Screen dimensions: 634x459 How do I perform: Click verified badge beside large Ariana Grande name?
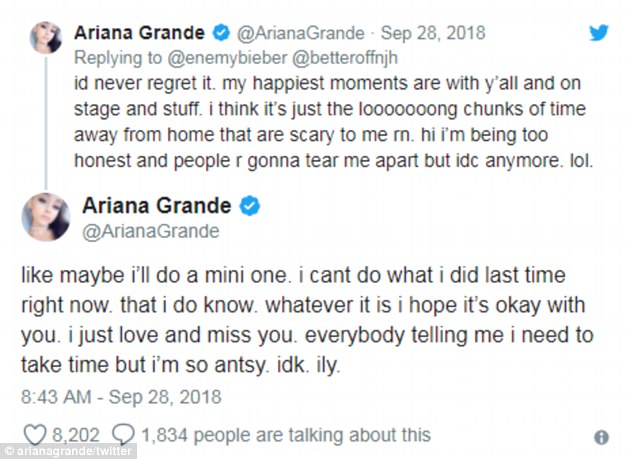point(250,206)
